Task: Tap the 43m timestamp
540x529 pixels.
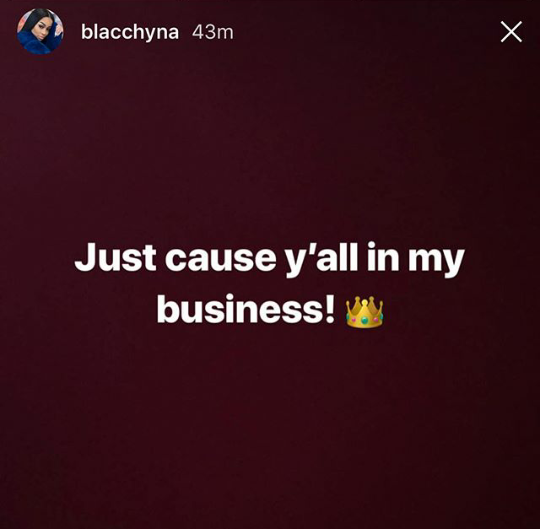Action: click(213, 32)
